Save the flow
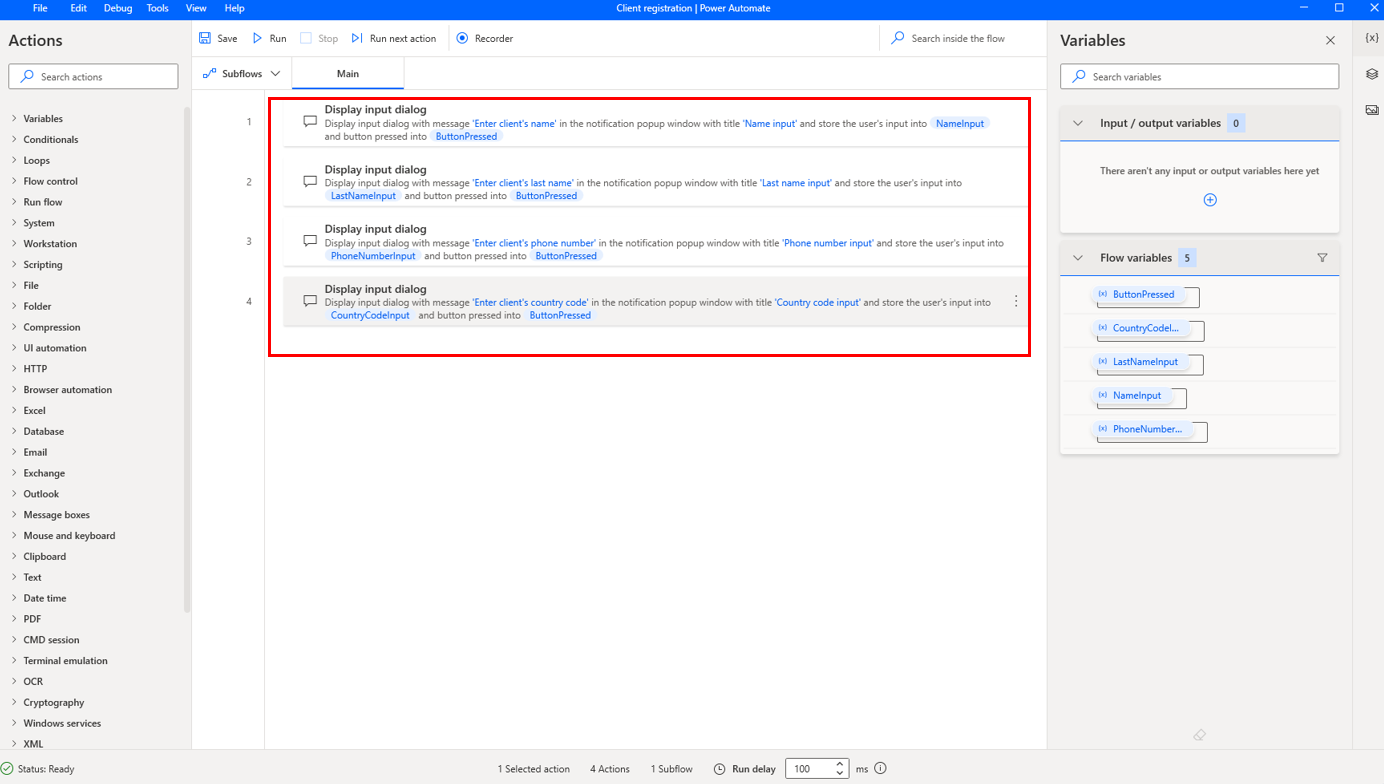The image size is (1384, 784). (x=217, y=38)
